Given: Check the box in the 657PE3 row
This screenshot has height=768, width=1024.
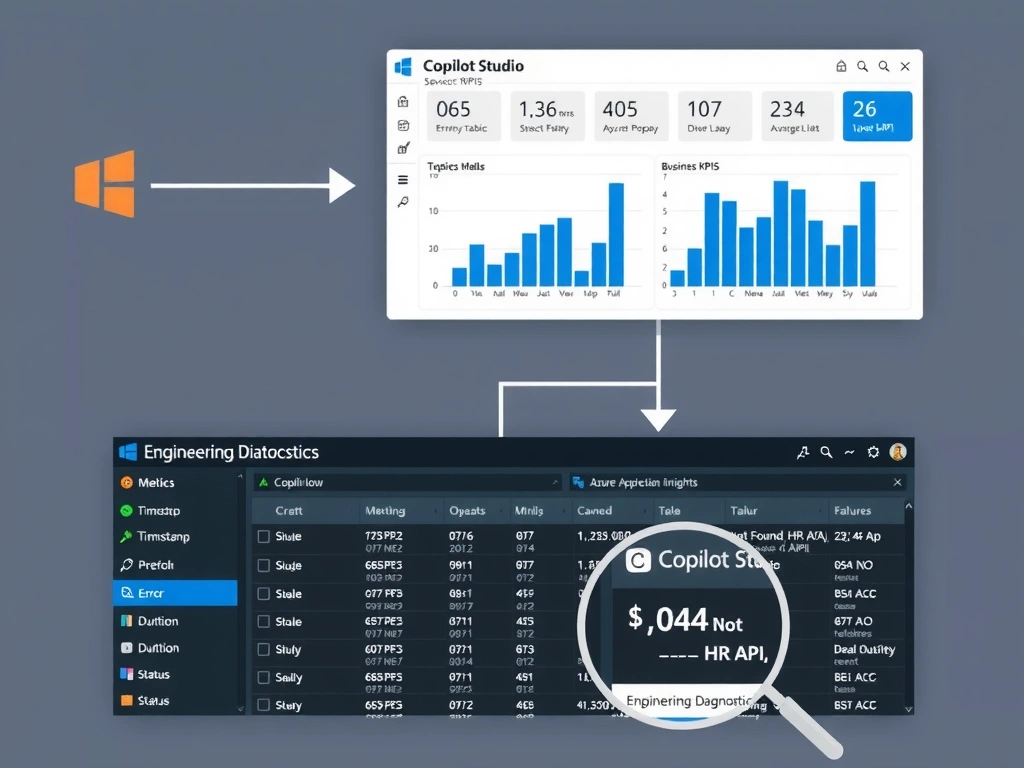Looking at the screenshot, I should click(263, 622).
